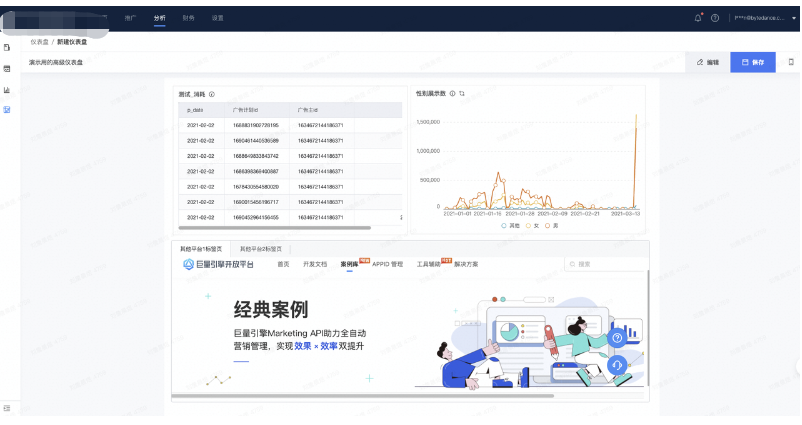Click 解决方案 in embedded page nav
This screenshot has width=802, height=425.
point(466,264)
